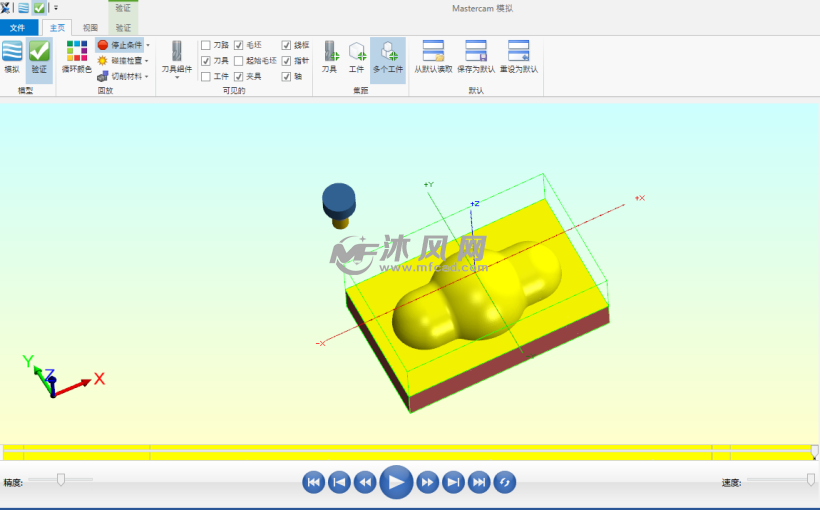Switch to the lower 验证 ribbon tab
This screenshot has height=510, width=820.
click(123, 28)
